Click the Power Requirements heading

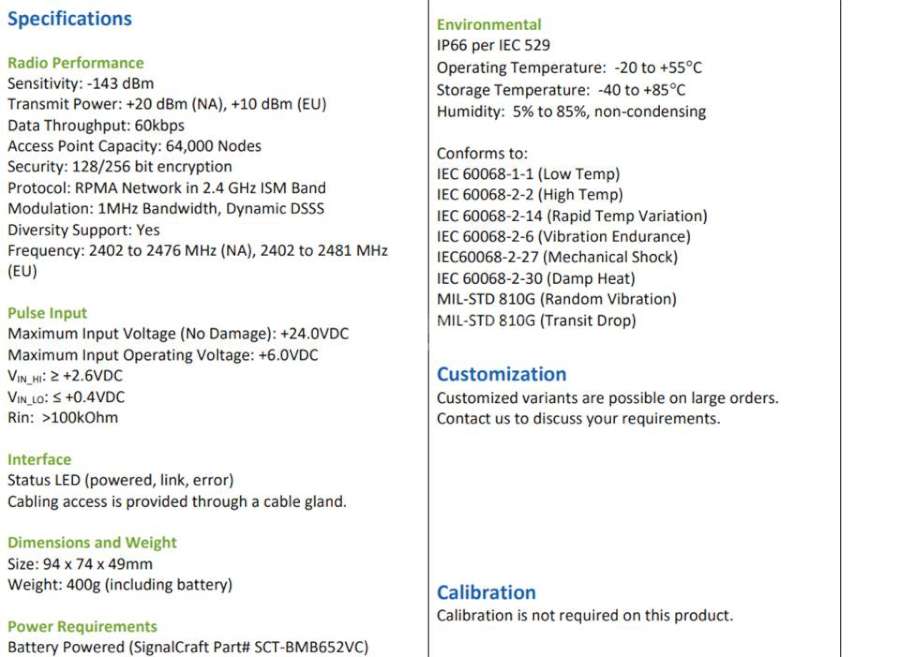[82, 627]
